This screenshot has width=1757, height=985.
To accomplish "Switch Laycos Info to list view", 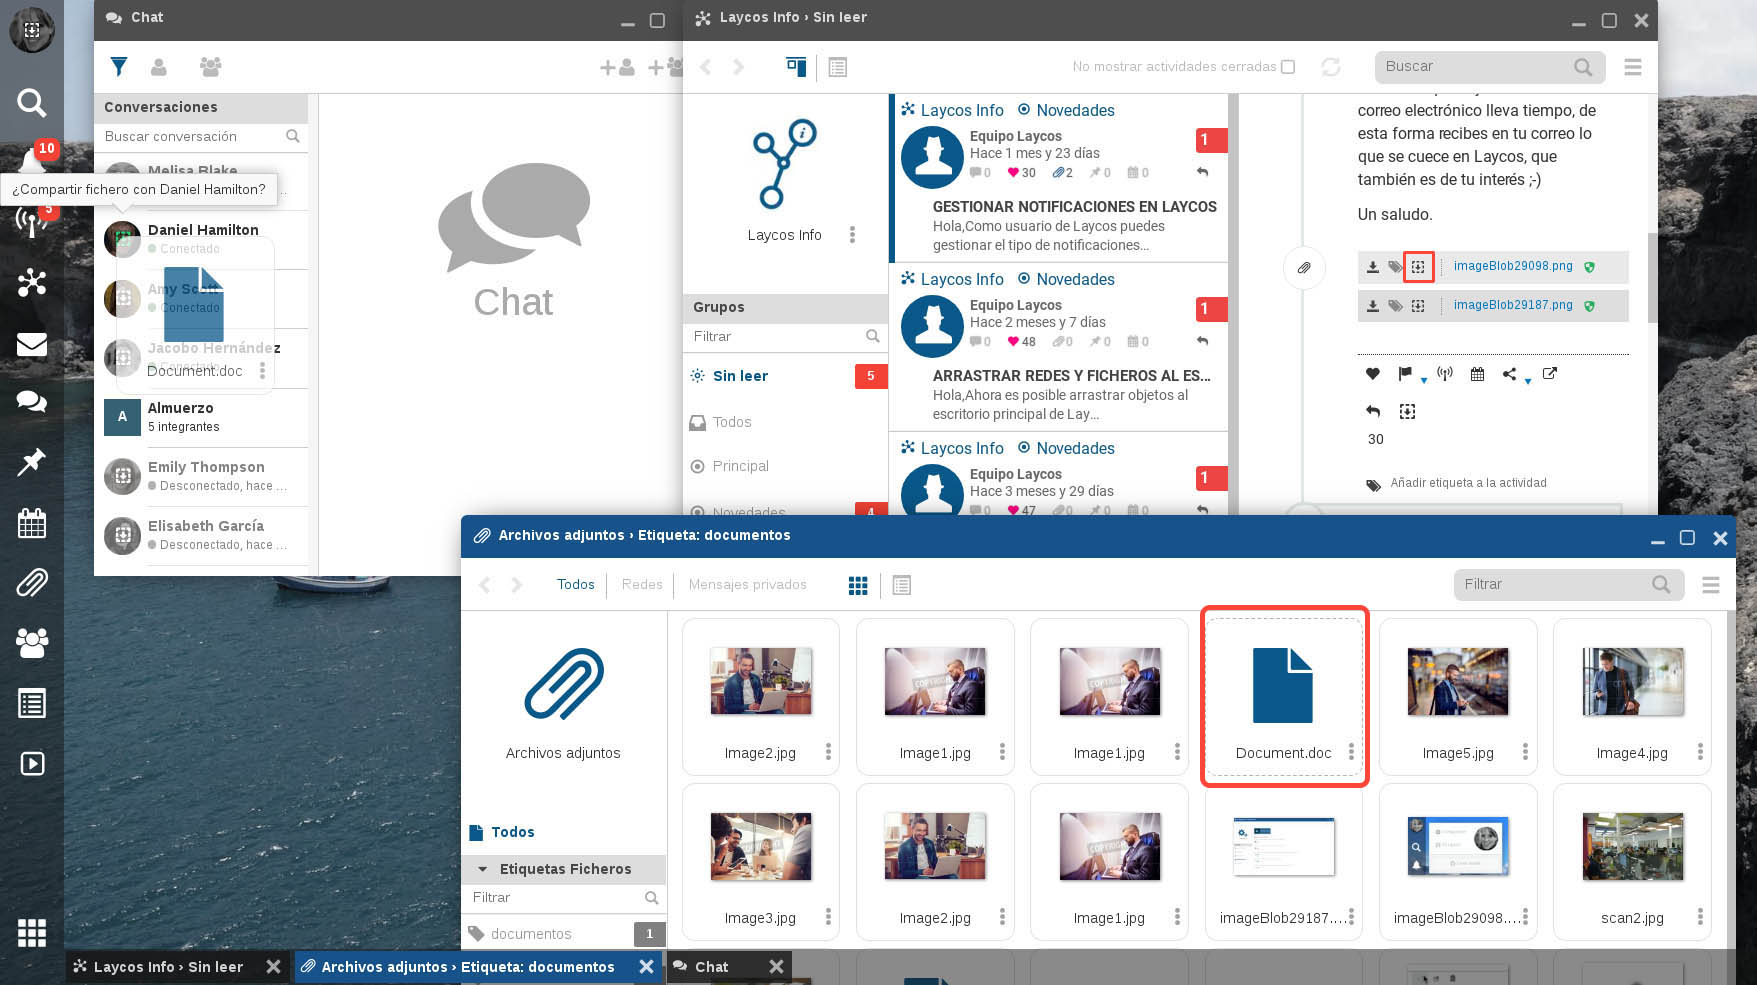I will [838, 67].
